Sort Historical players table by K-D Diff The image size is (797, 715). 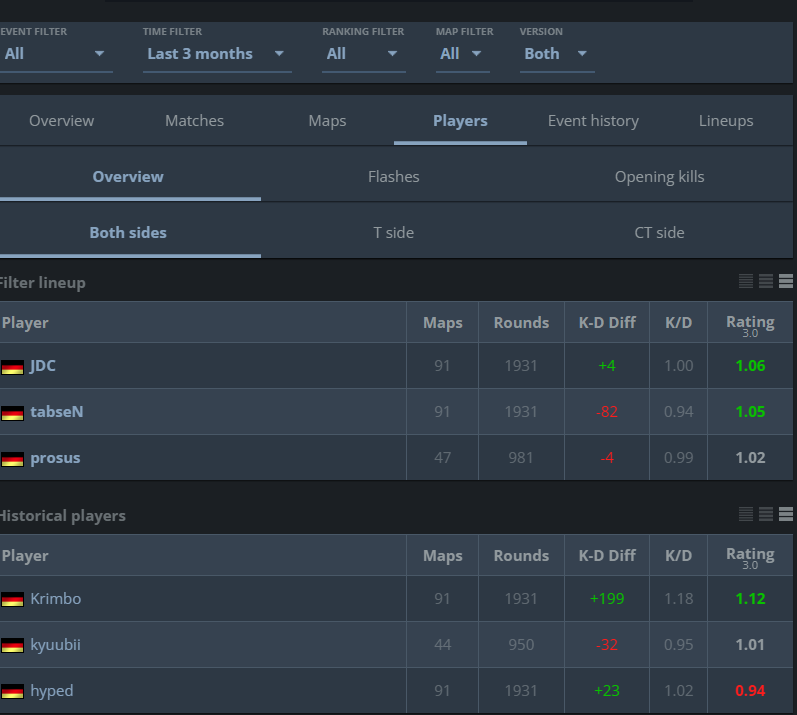pos(607,555)
